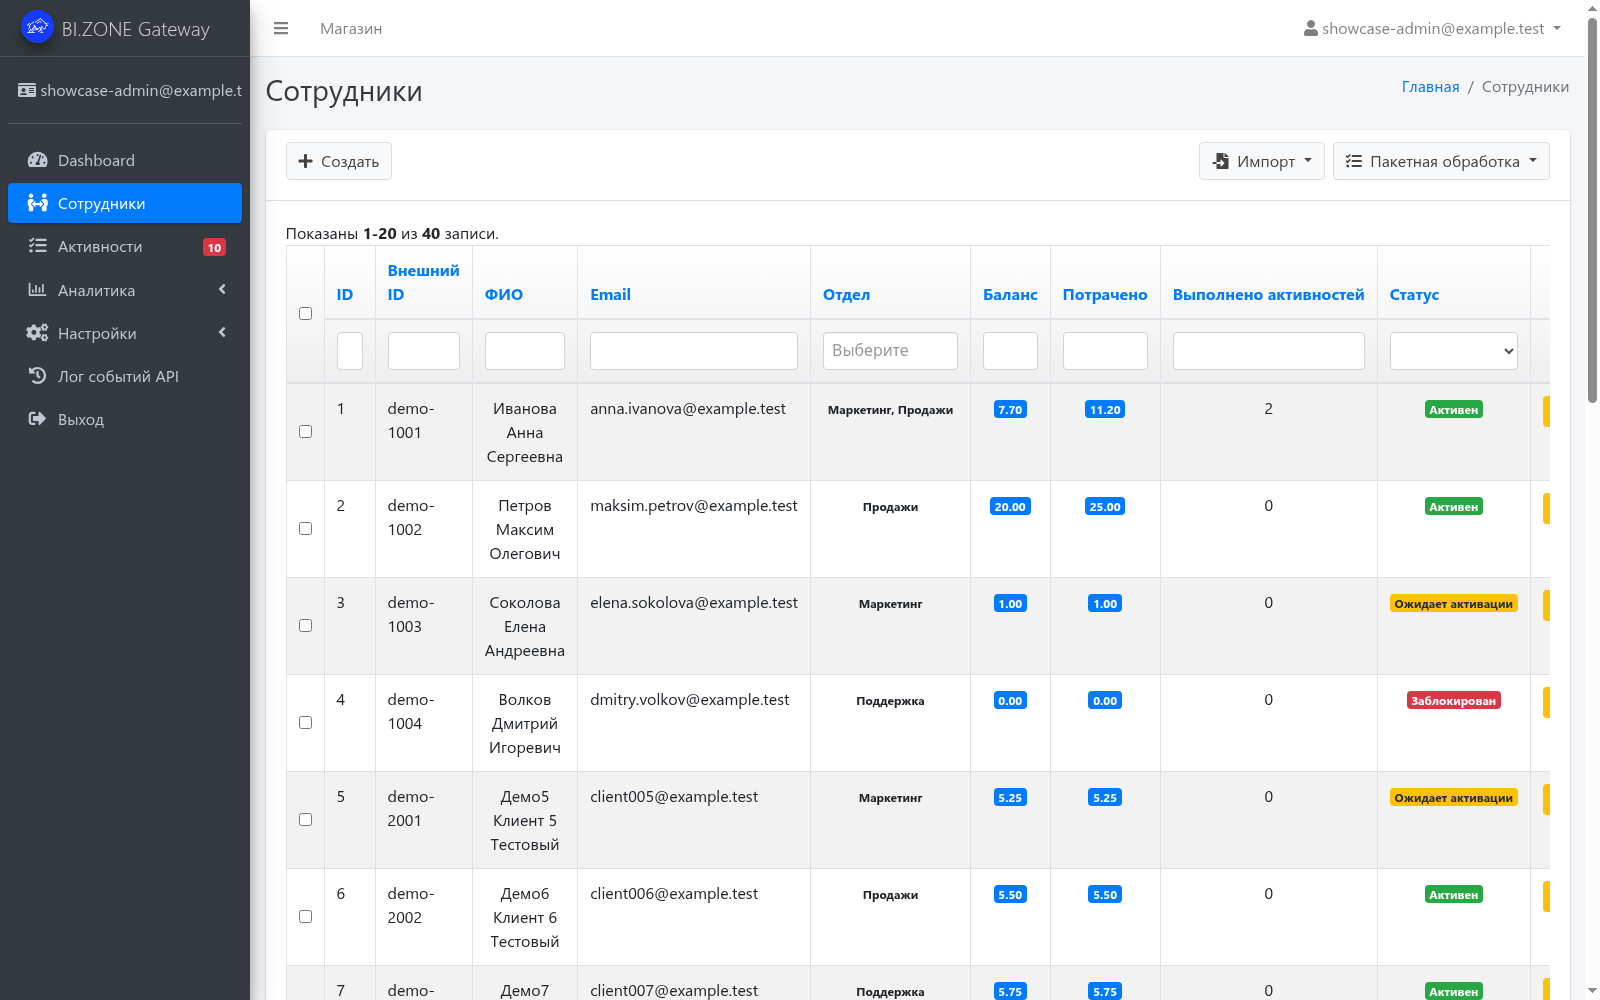Screen dimensions: 1600x1000
Task: Click the Dashboard gauge icon
Action: pyautogui.click(x=37, y=160)
